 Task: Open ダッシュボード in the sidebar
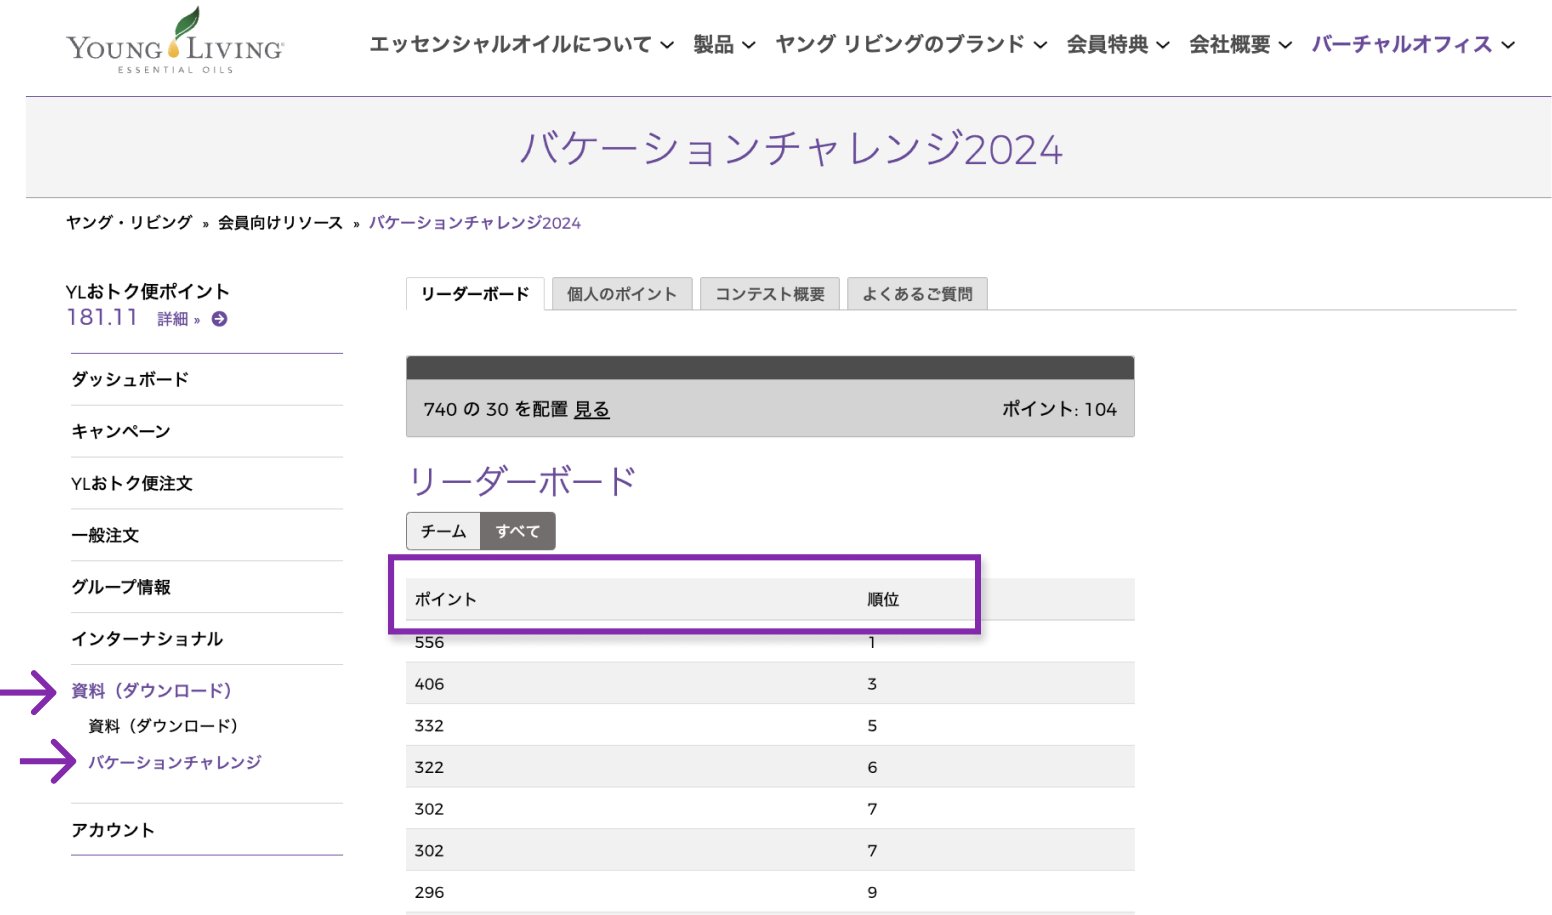130,379
